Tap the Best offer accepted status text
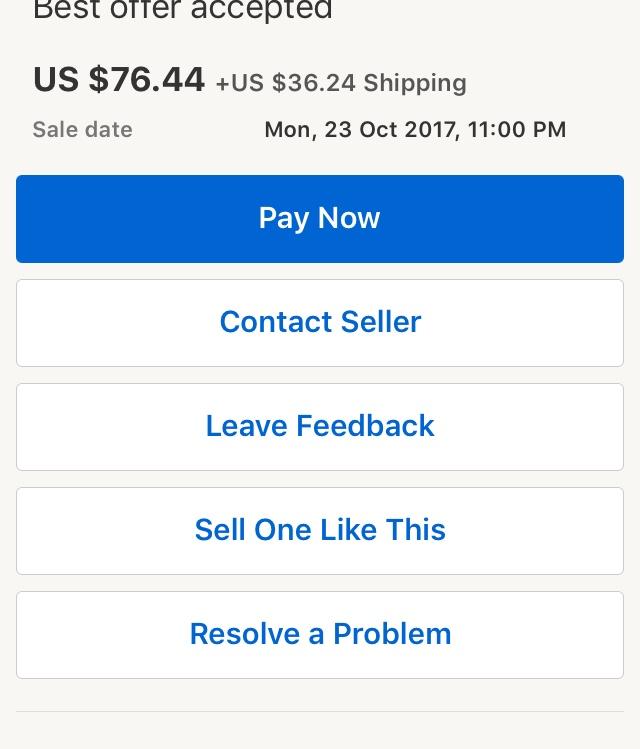Viewport: 640px width, 749px height. [x=183, y=10]
